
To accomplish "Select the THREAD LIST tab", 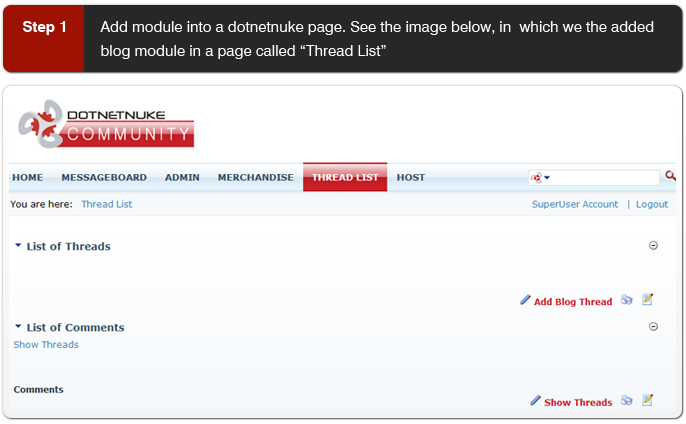I will (345, 177).
